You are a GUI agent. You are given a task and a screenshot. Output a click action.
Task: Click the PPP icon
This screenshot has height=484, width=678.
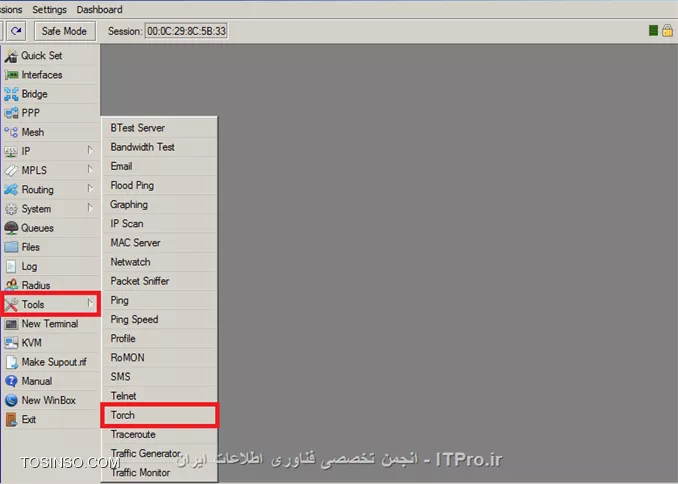(x=11, y=113)
